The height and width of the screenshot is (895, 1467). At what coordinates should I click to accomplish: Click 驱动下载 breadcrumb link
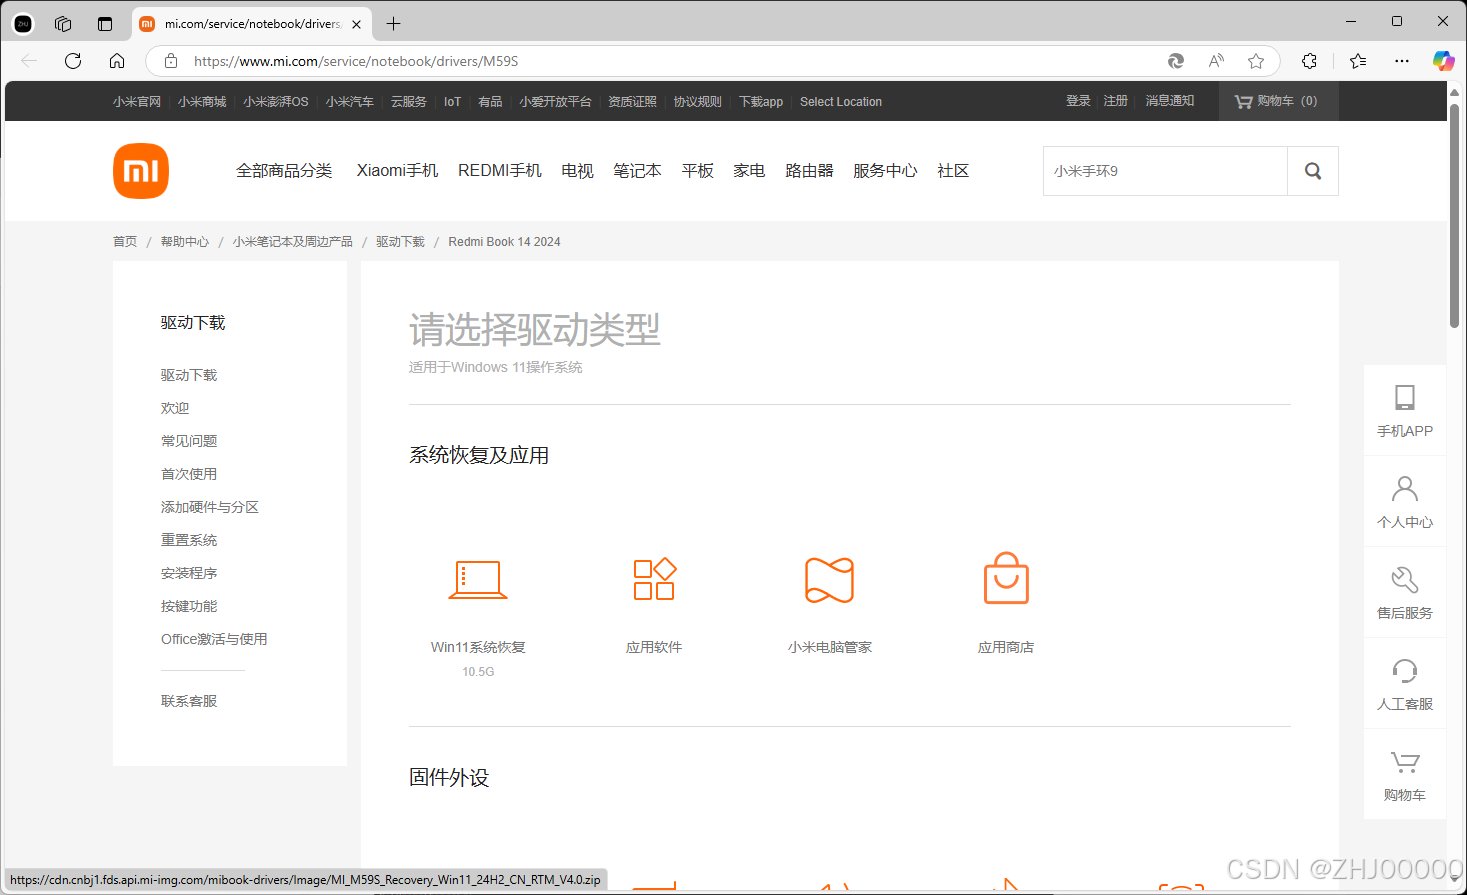[400, 242]
